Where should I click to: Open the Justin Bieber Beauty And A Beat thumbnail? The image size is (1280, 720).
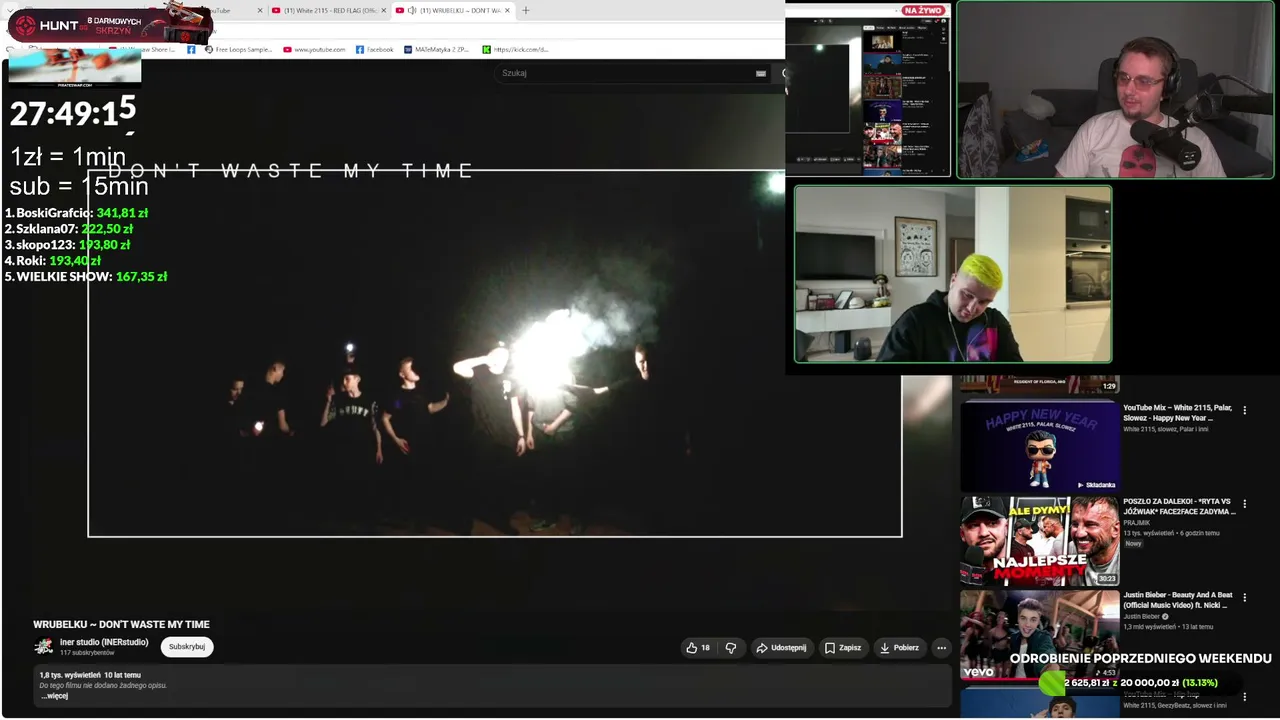[x=1039, y=634]
